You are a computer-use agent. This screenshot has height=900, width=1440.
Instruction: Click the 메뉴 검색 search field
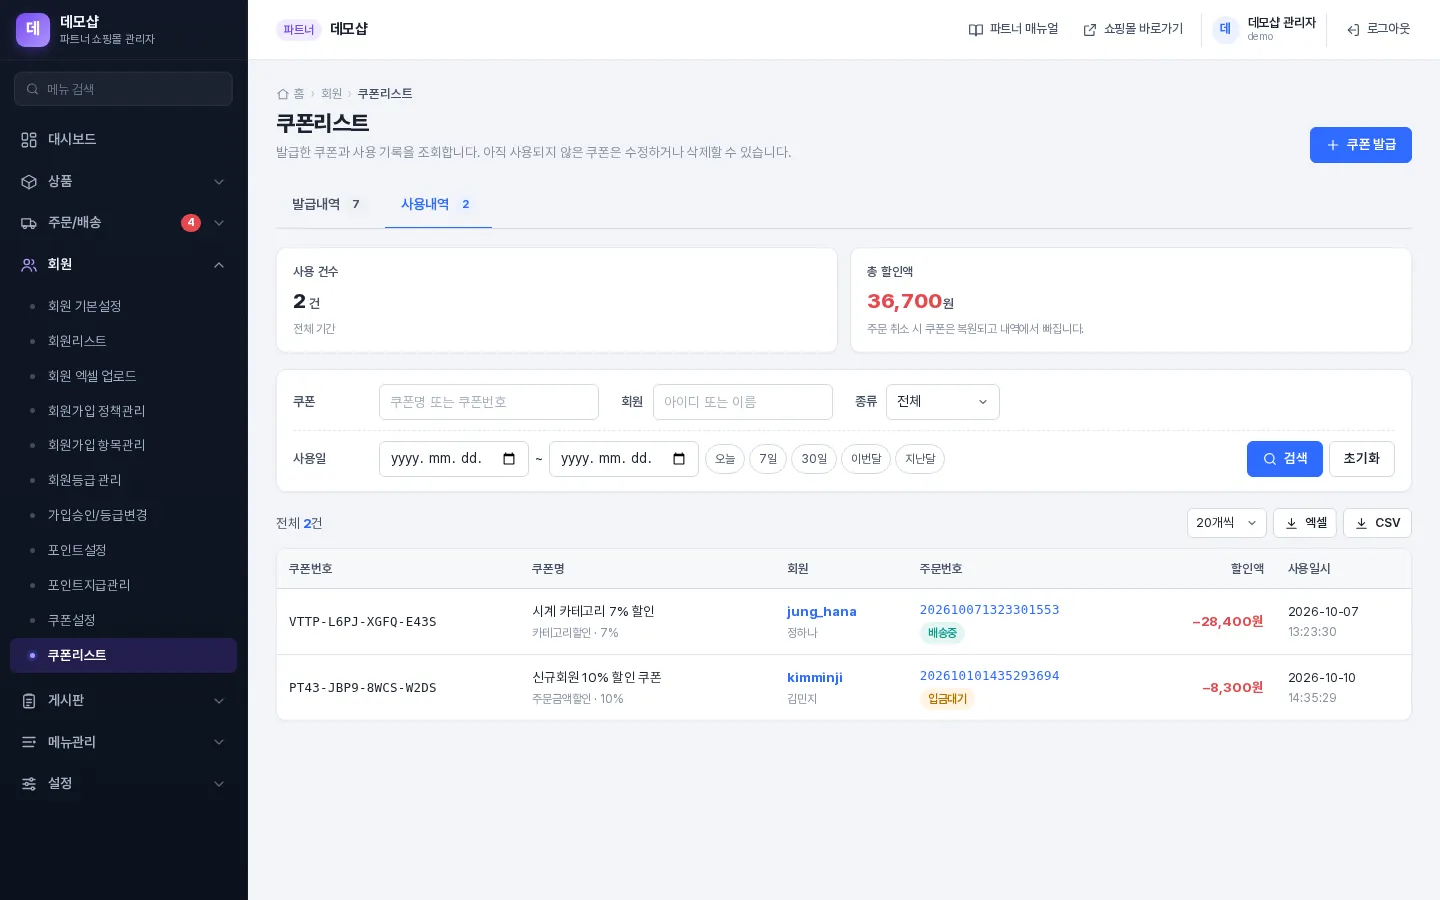point(123,89)
